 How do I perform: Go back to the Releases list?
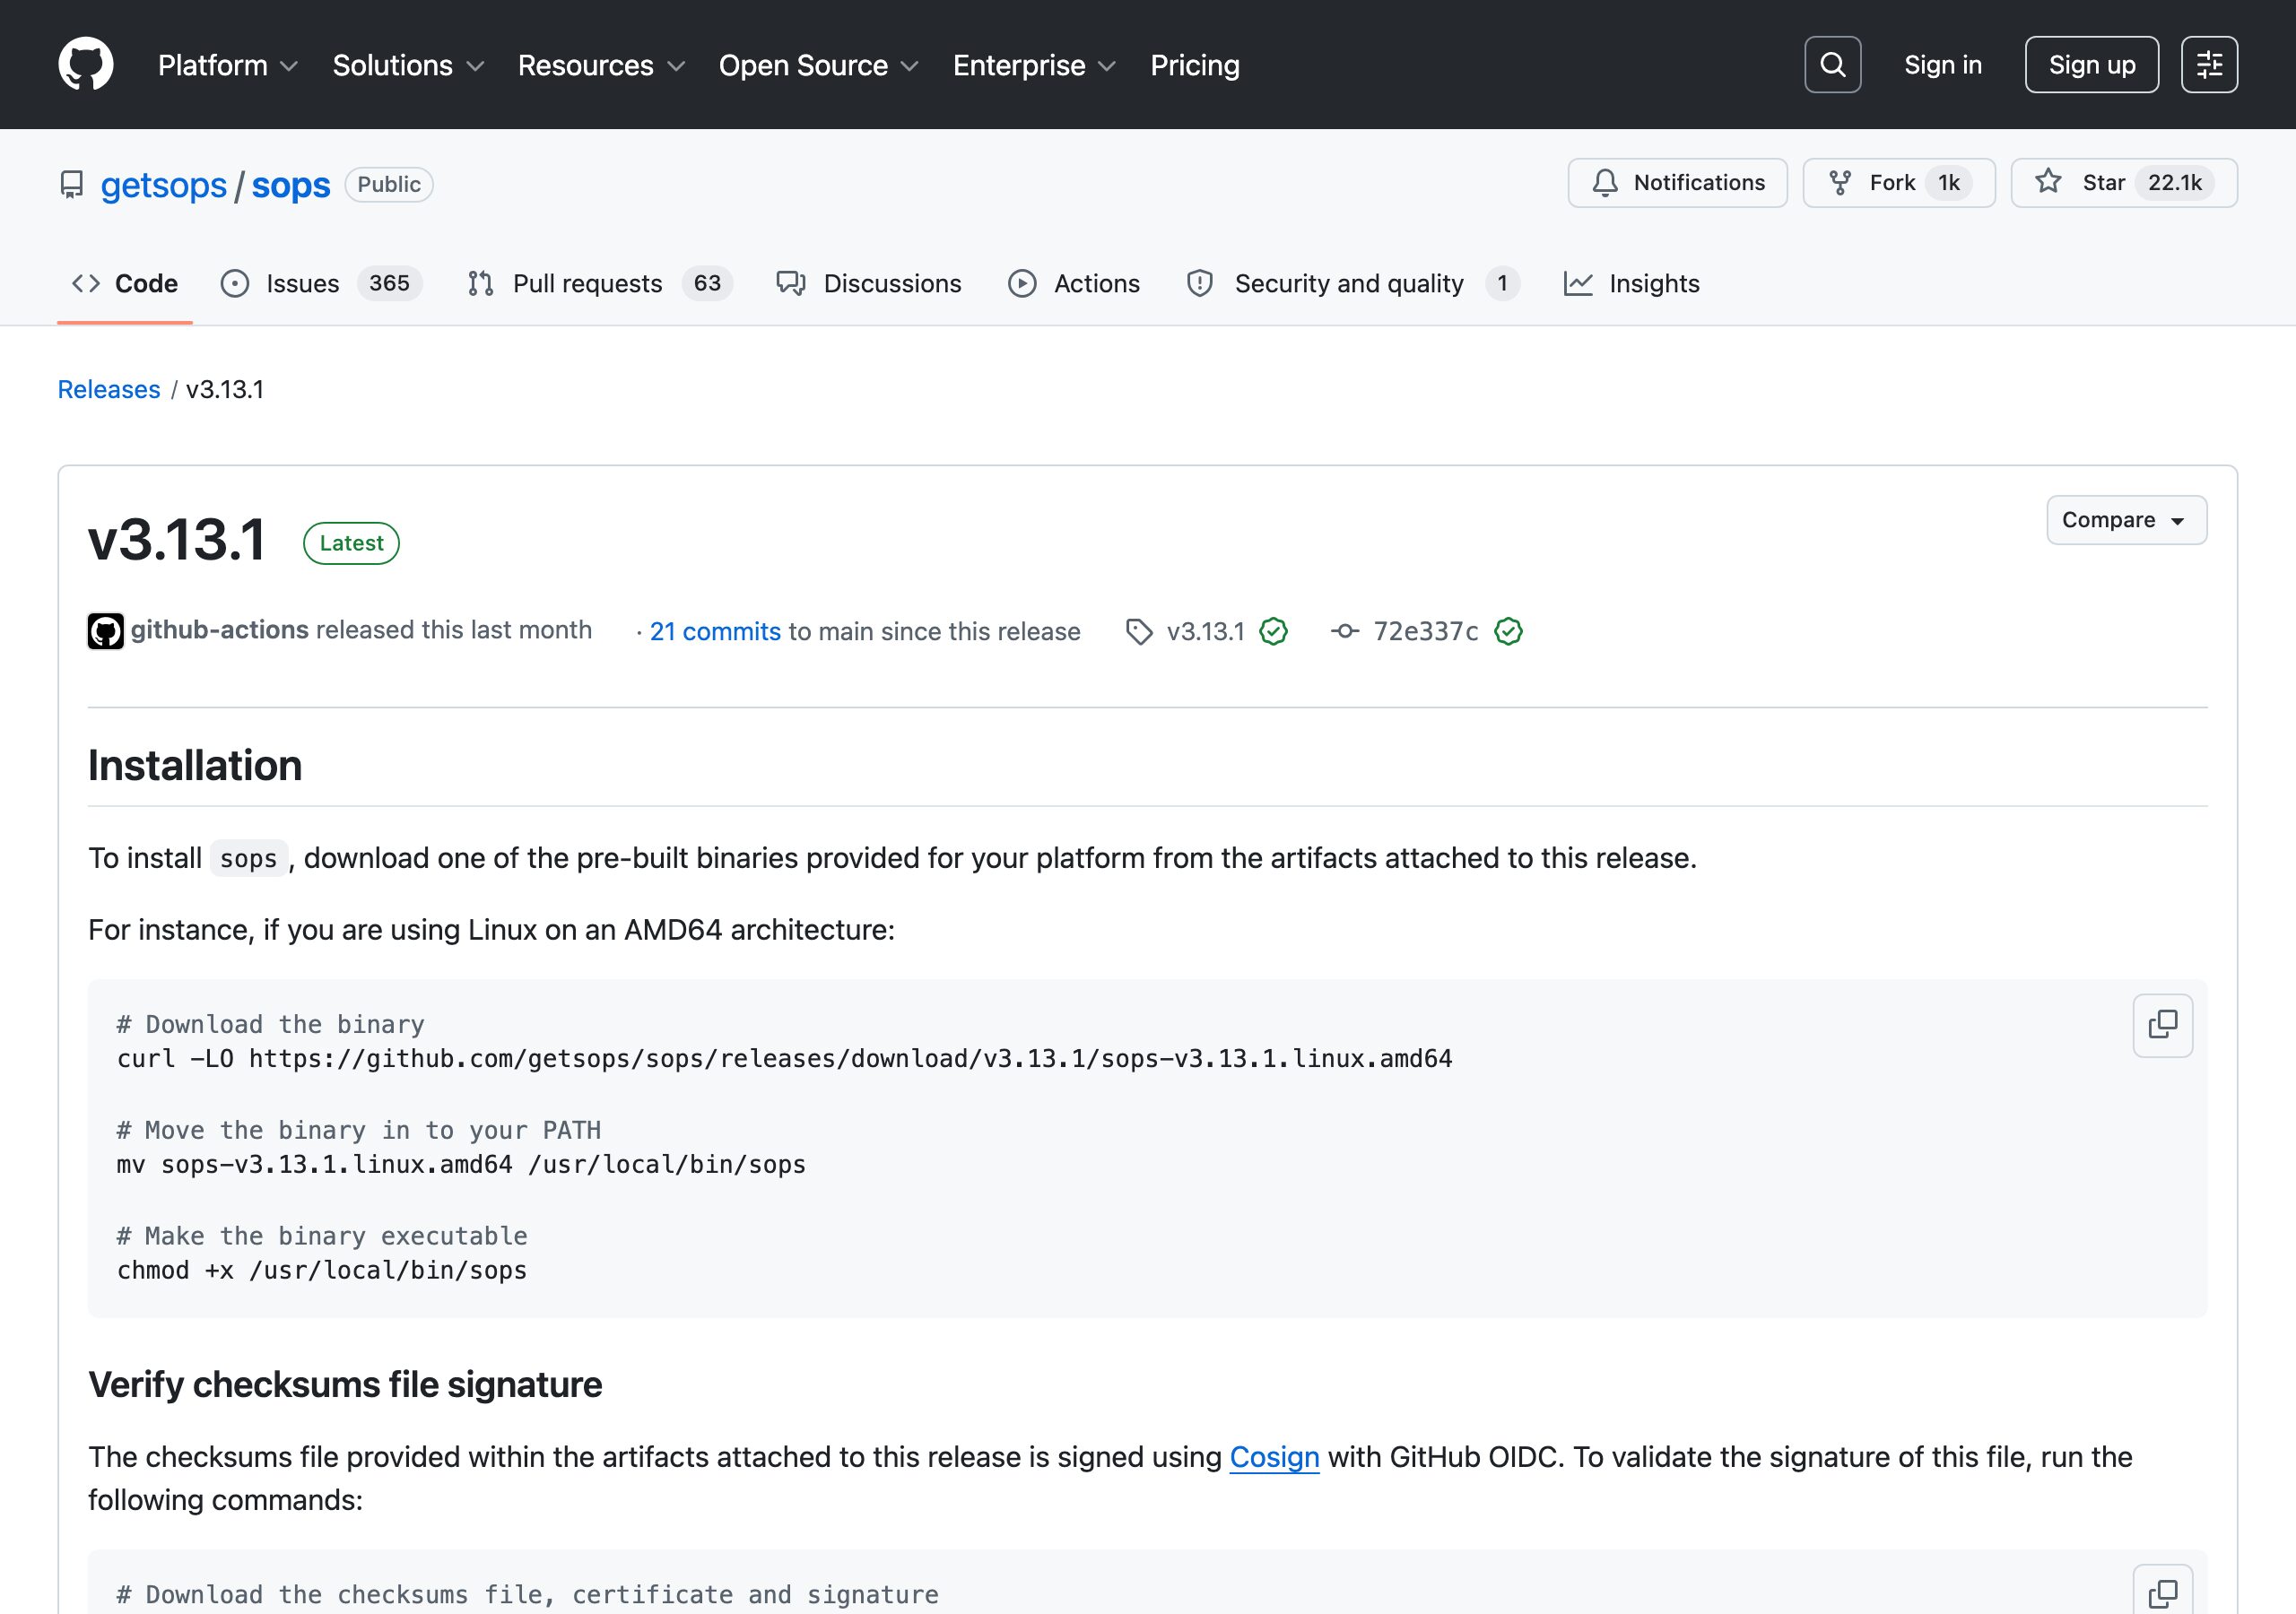coord(109,389)
